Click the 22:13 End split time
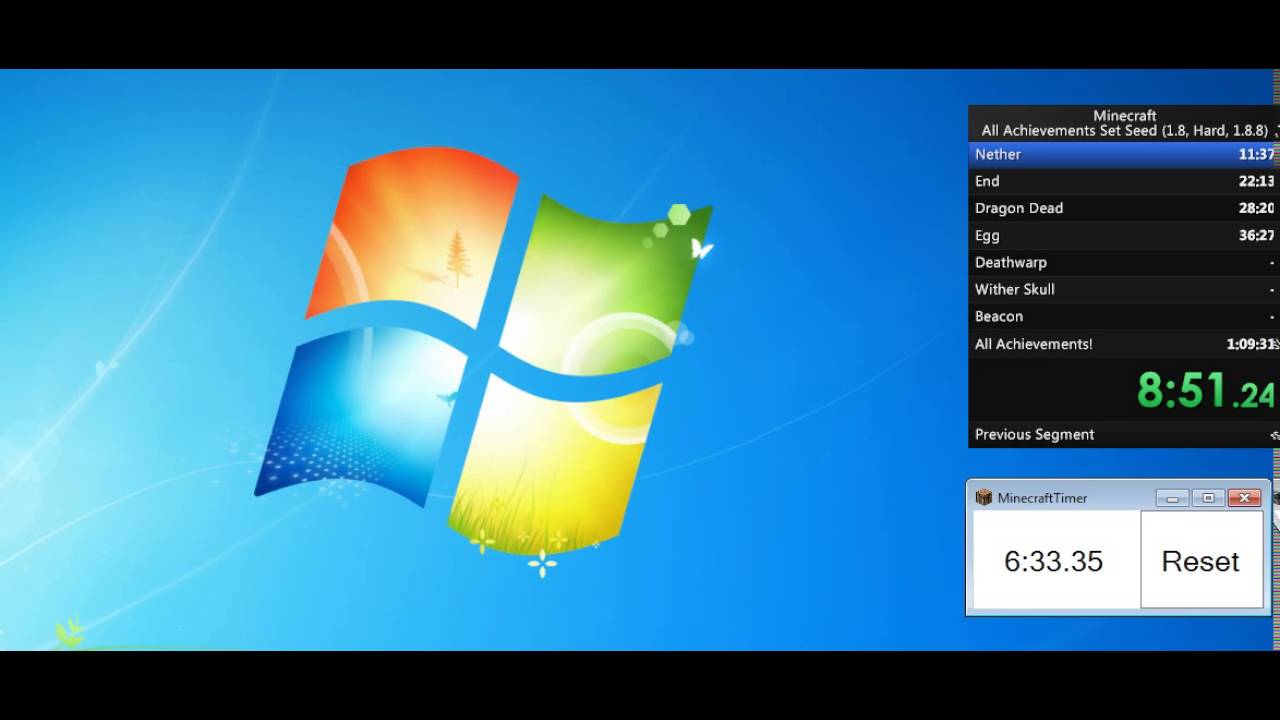The image size is (1280, 720). 1256,181
